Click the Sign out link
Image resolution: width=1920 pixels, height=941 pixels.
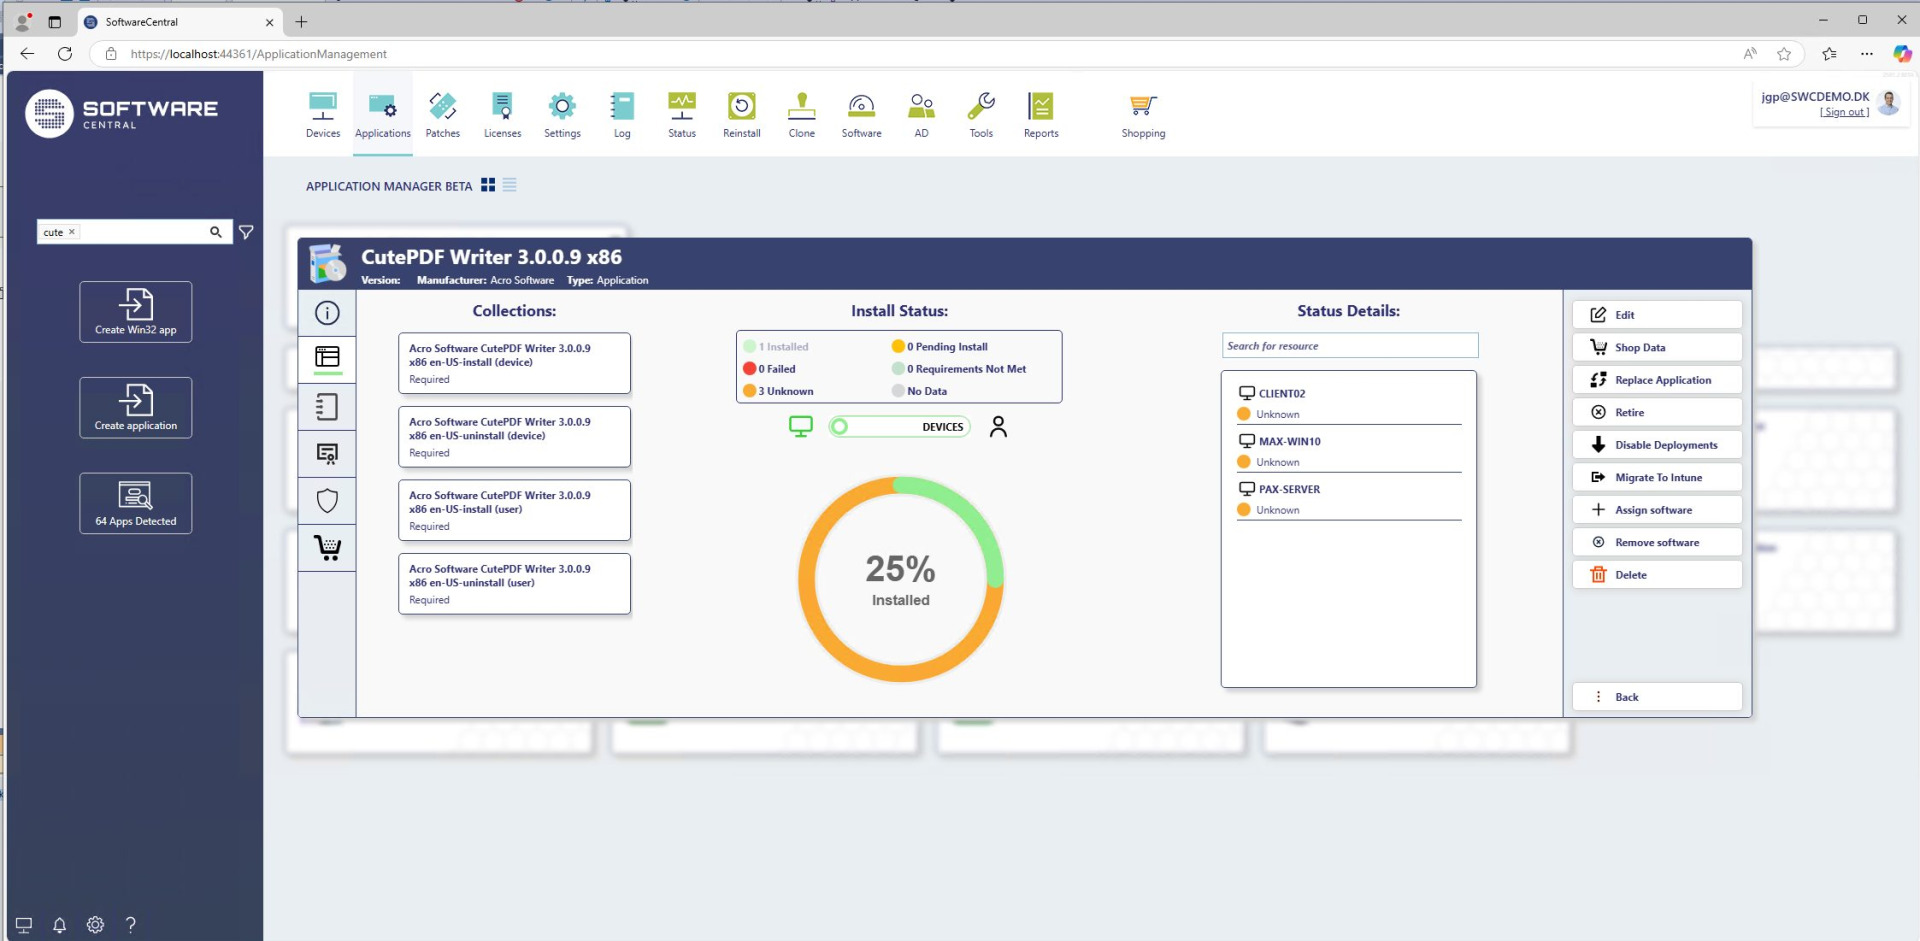(x=1844, y=112)
